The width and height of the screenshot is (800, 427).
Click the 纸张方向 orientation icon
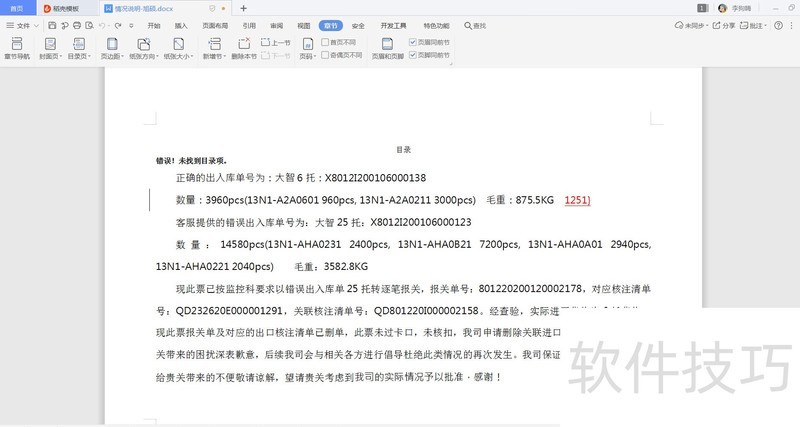[x=143, y=44]
